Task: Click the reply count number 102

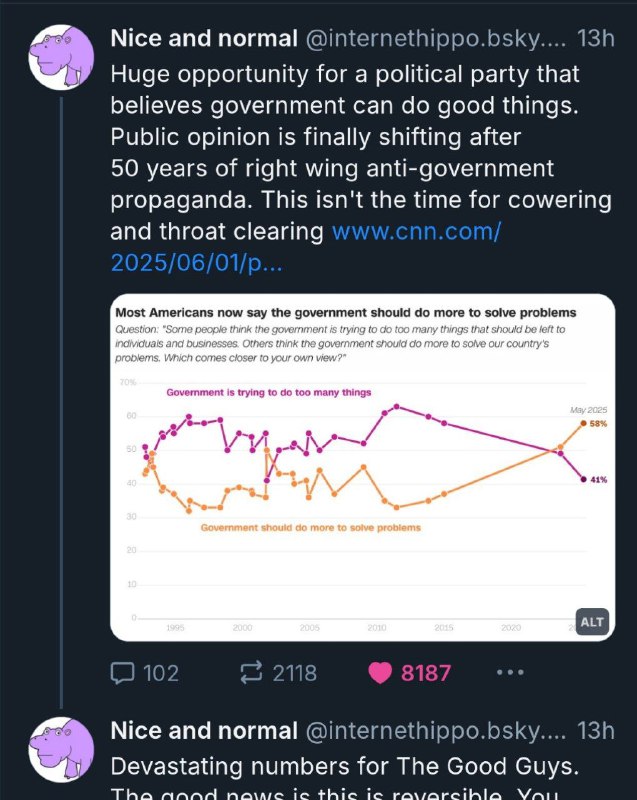Action: (x=161, y=673)
